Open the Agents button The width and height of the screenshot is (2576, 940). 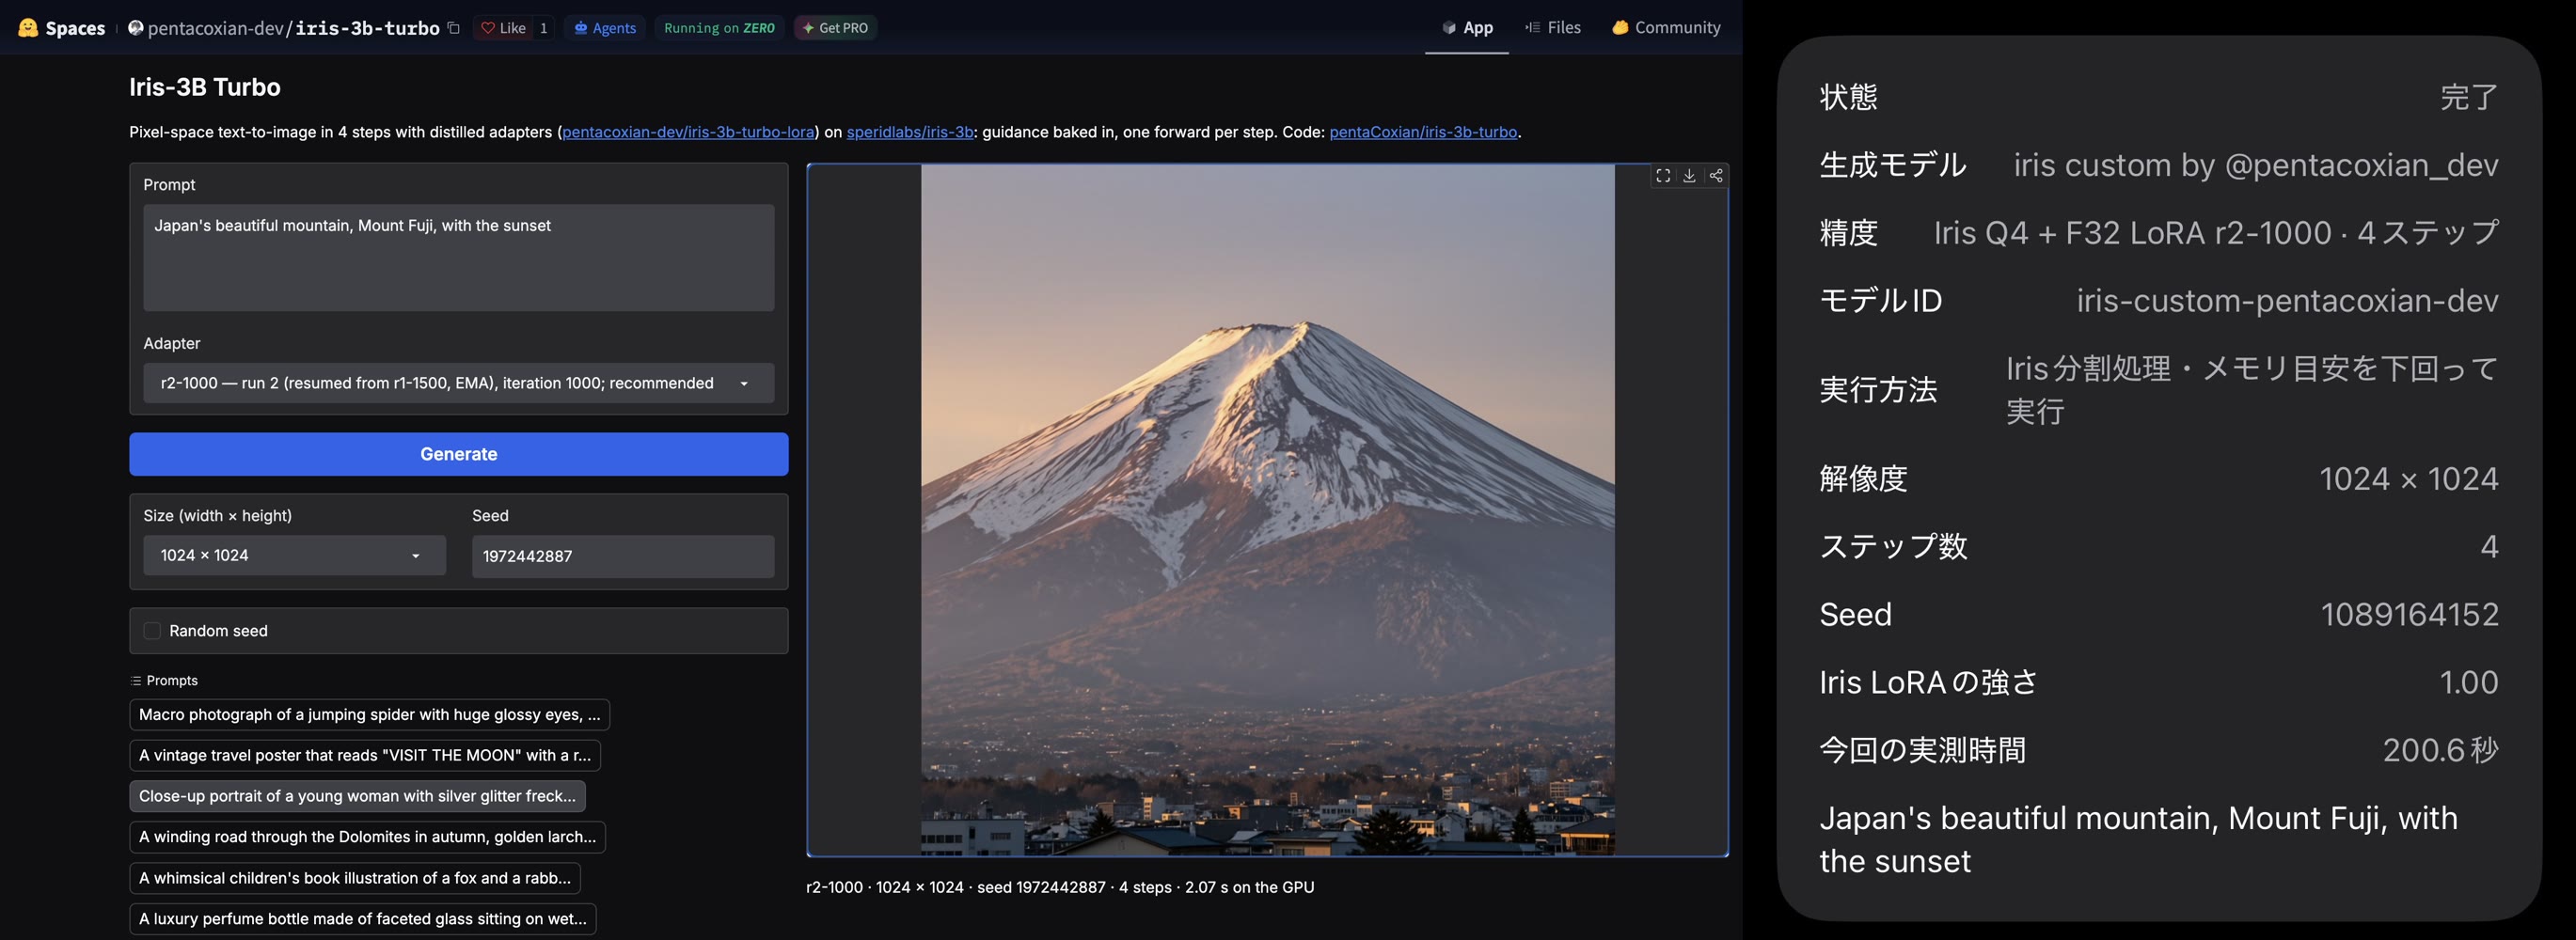click(605, 28)
